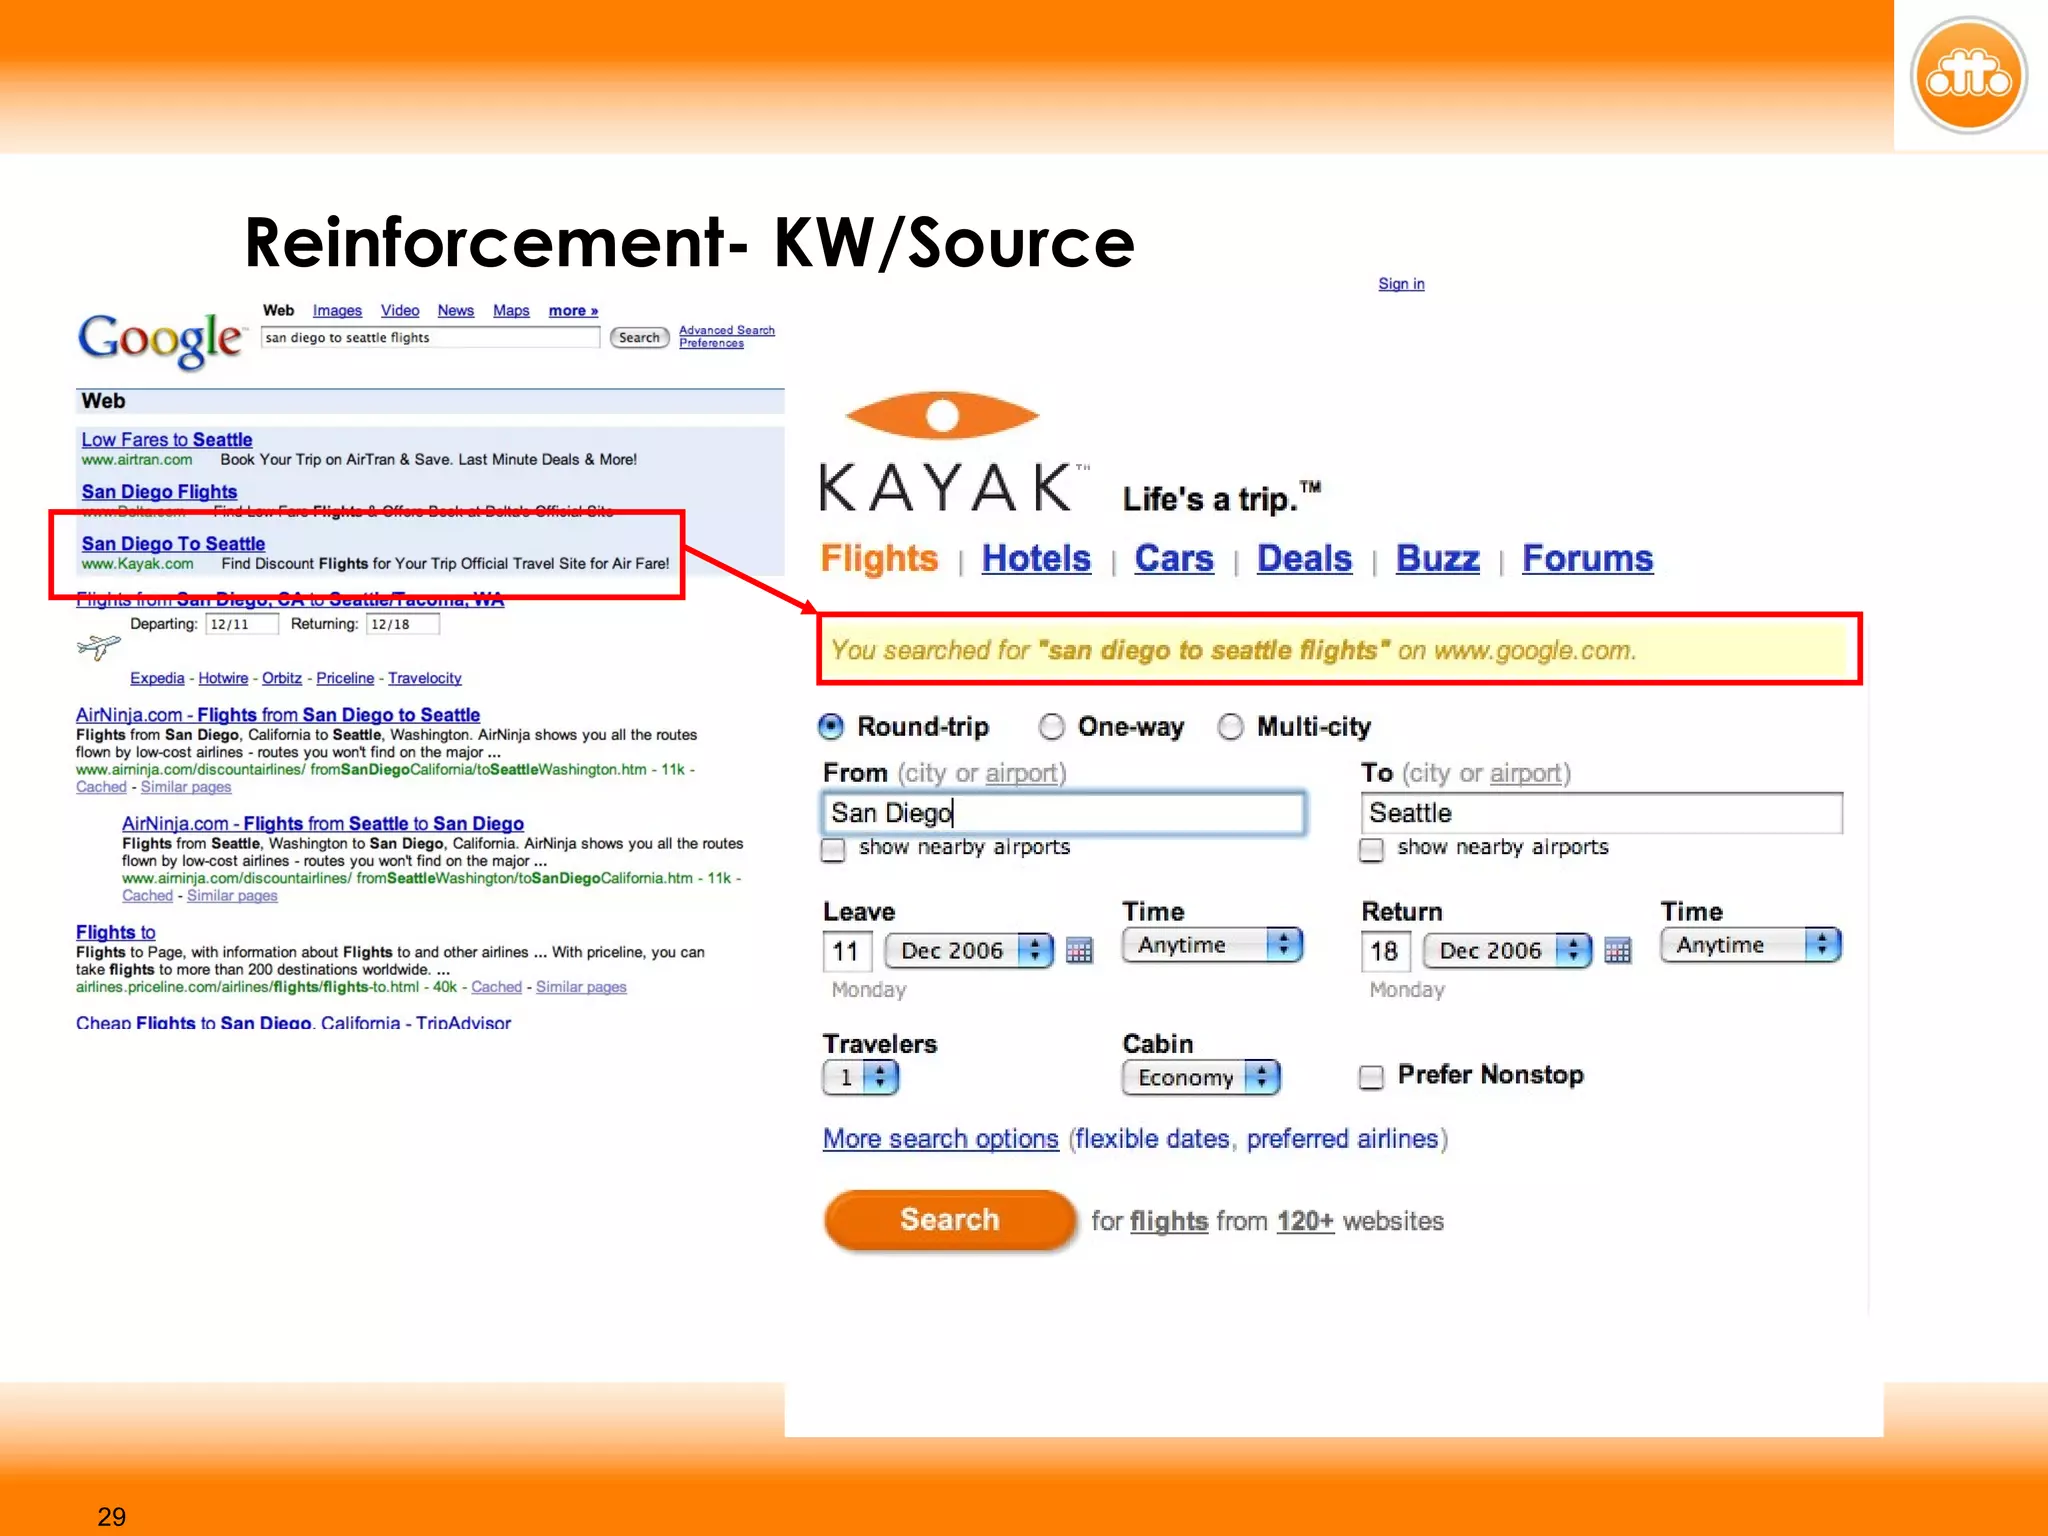The height and width of the screenshot is (1536, 2048).
Task: Click the airplane icon beside departing dates
Action: pos(98,647)
